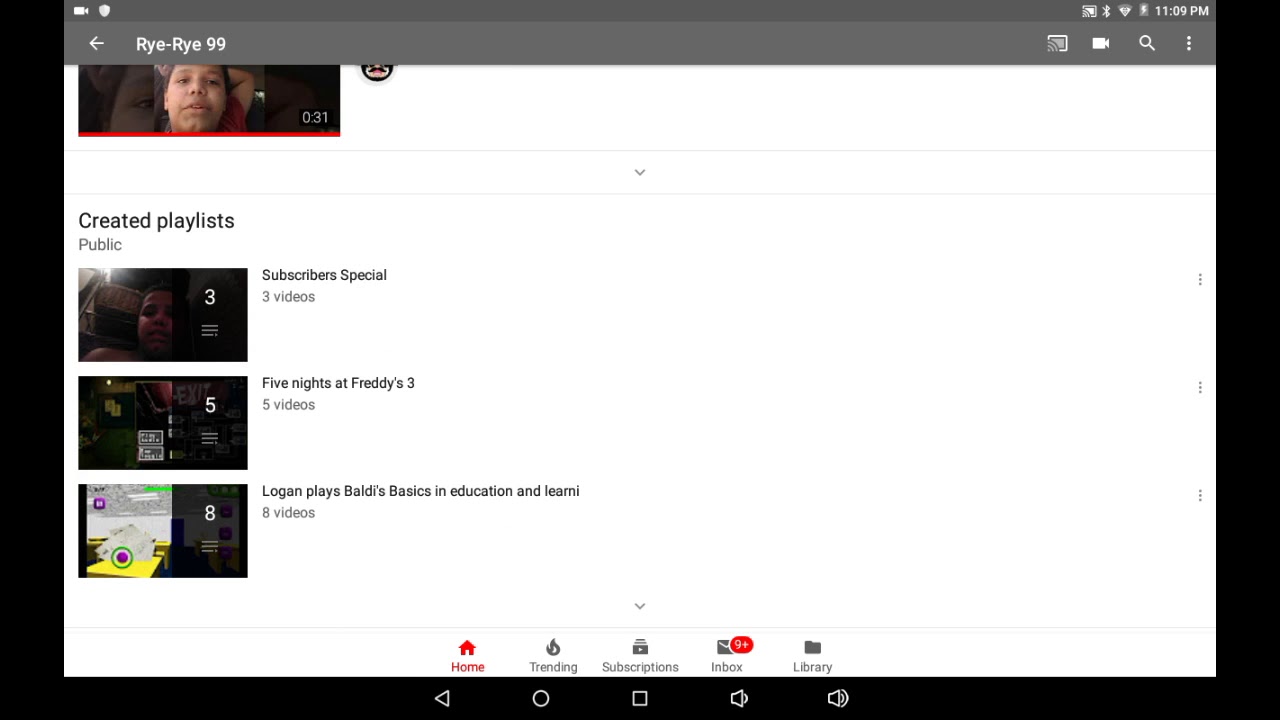The width and height of the screenshot is (1280, 720).
Task: Open options menu for Subscribers Special playlist
Action: coord(1200,280)
